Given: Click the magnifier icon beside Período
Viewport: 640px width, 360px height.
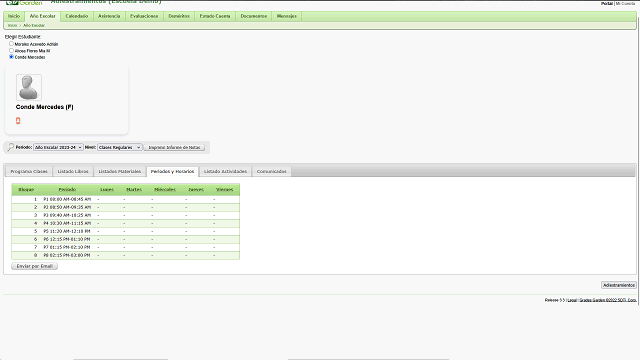Looking at the screenshot, I should 11,147.
